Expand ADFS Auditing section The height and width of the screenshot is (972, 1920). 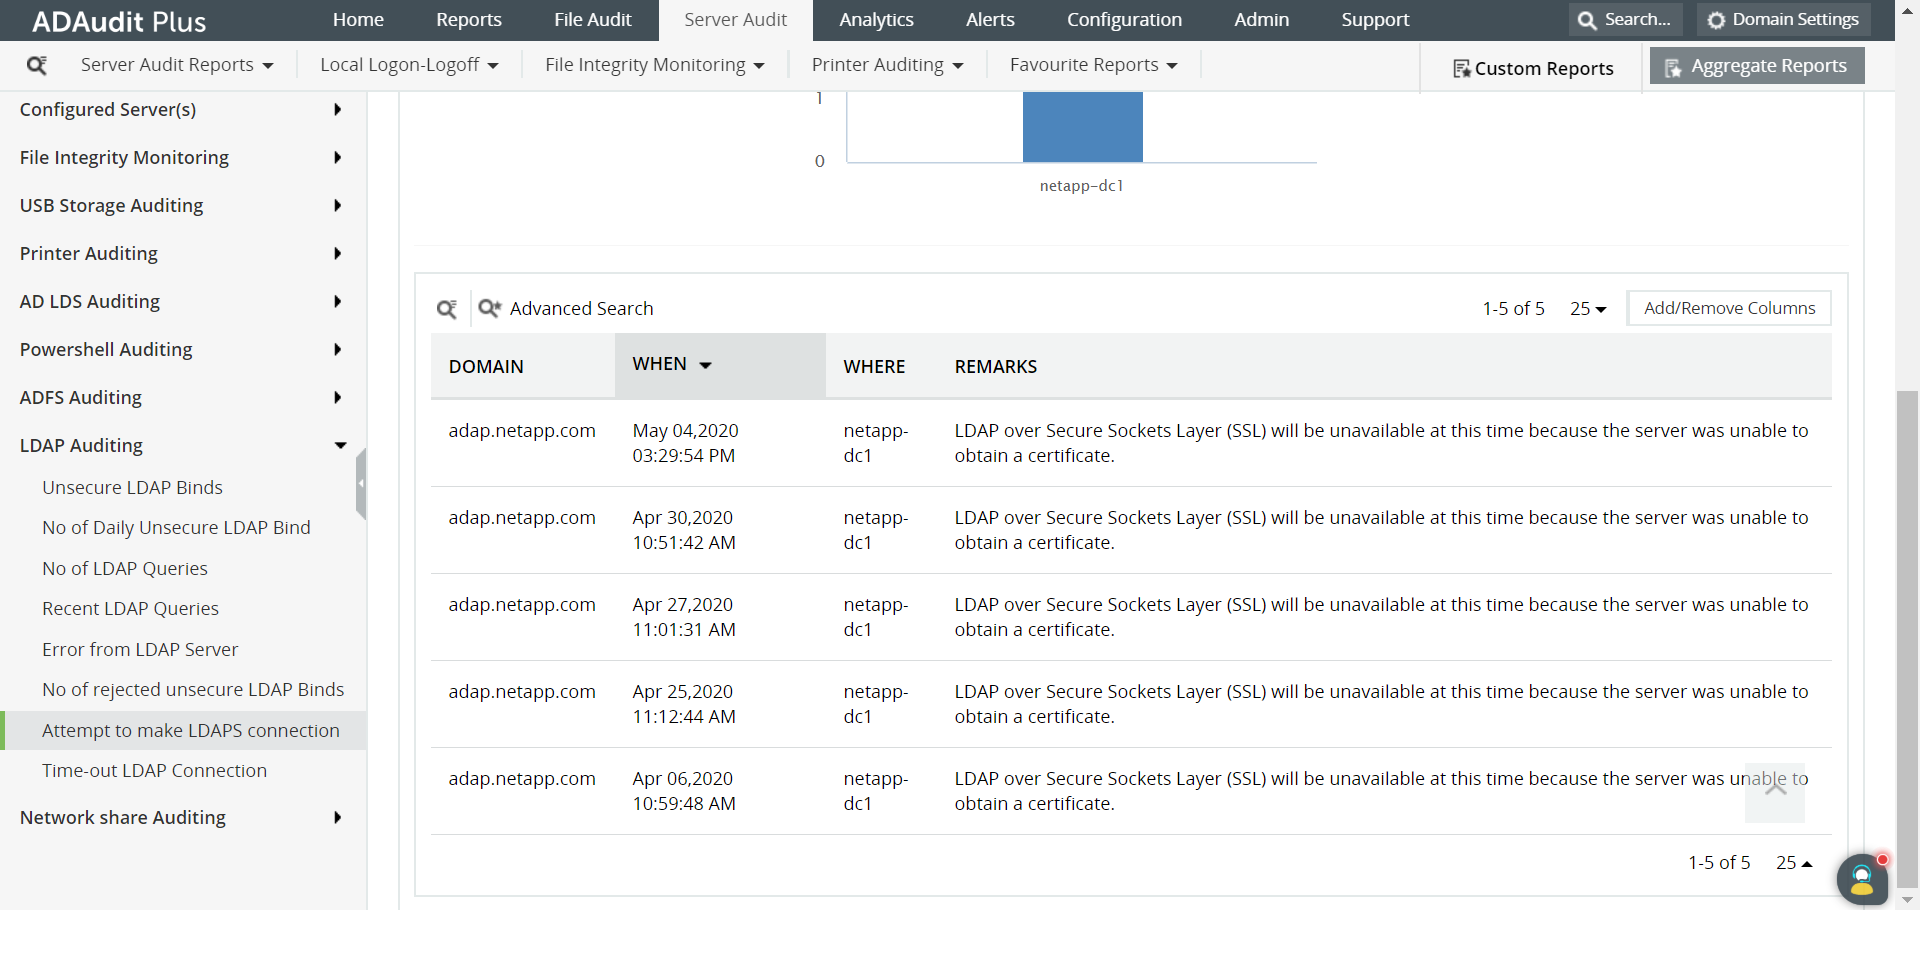pos(183,397)
